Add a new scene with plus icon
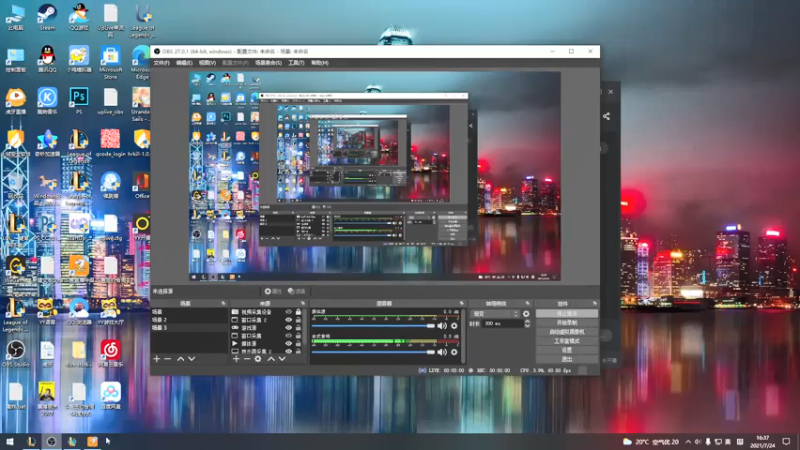The image size is (800, 450). click(157, 359)
